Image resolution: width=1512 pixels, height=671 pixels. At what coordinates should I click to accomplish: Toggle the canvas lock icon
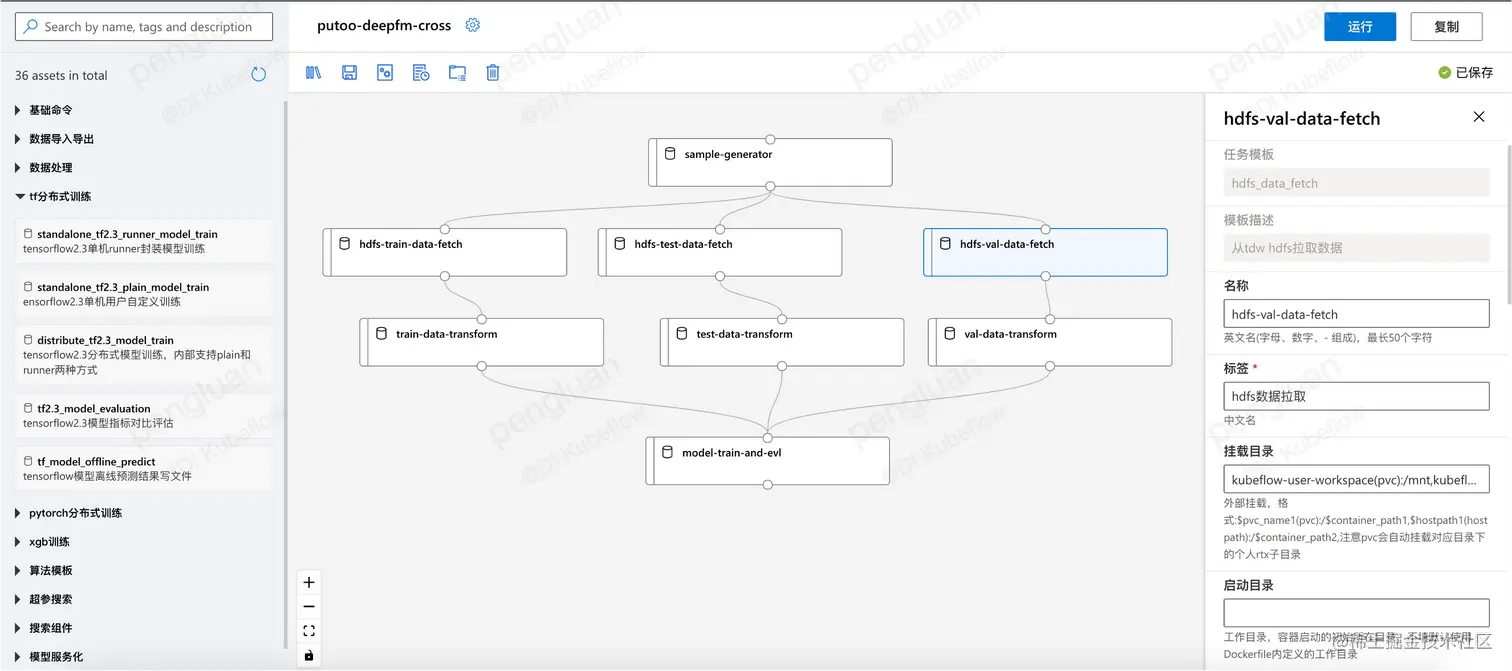(309, 655)
